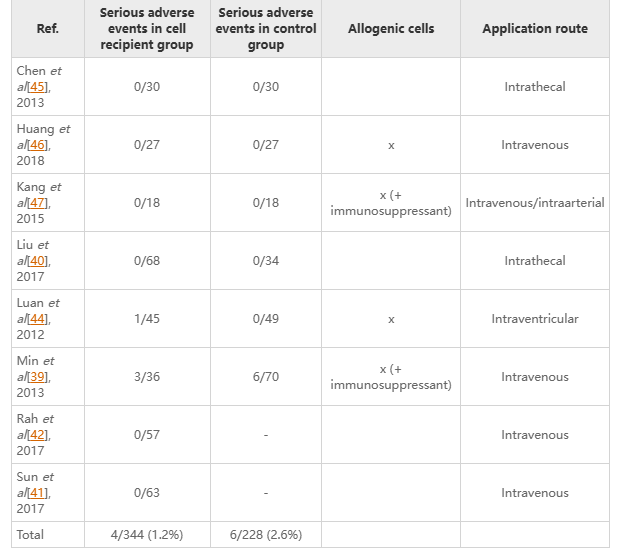Open reference link 46 for Huang et al
The height and width of the screenshot is (559, 630).
(39, 145)
